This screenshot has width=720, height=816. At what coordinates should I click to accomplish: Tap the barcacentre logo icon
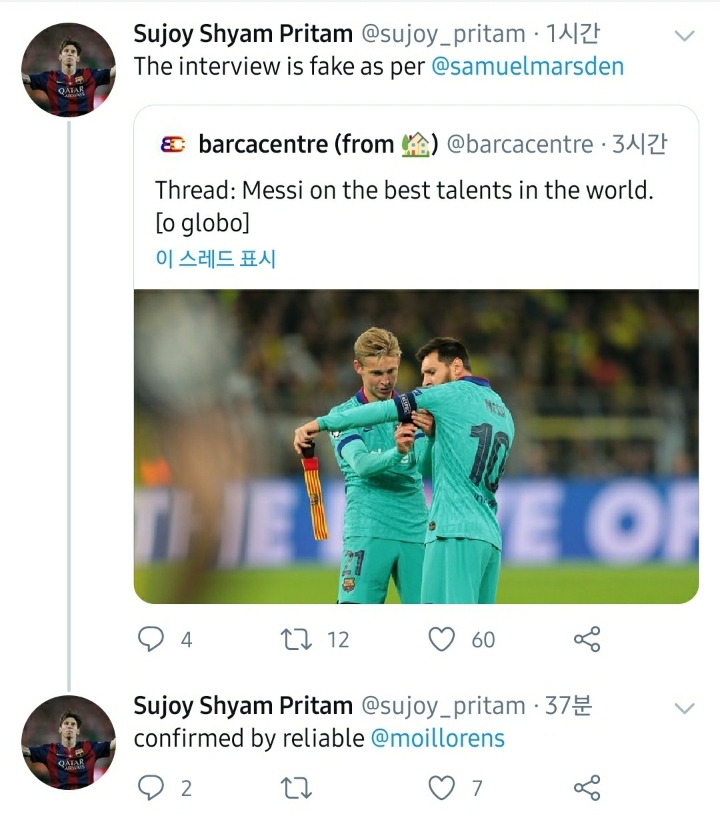pos(172,145)
